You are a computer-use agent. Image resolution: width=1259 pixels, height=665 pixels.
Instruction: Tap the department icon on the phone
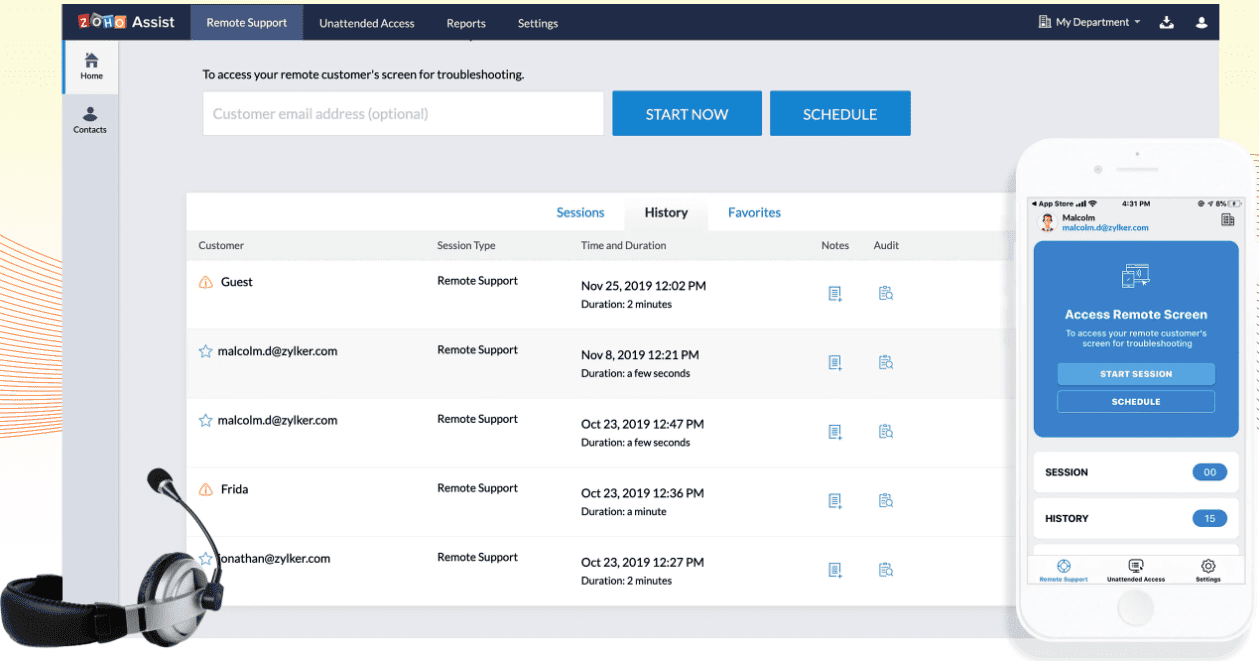[1227, 220]
